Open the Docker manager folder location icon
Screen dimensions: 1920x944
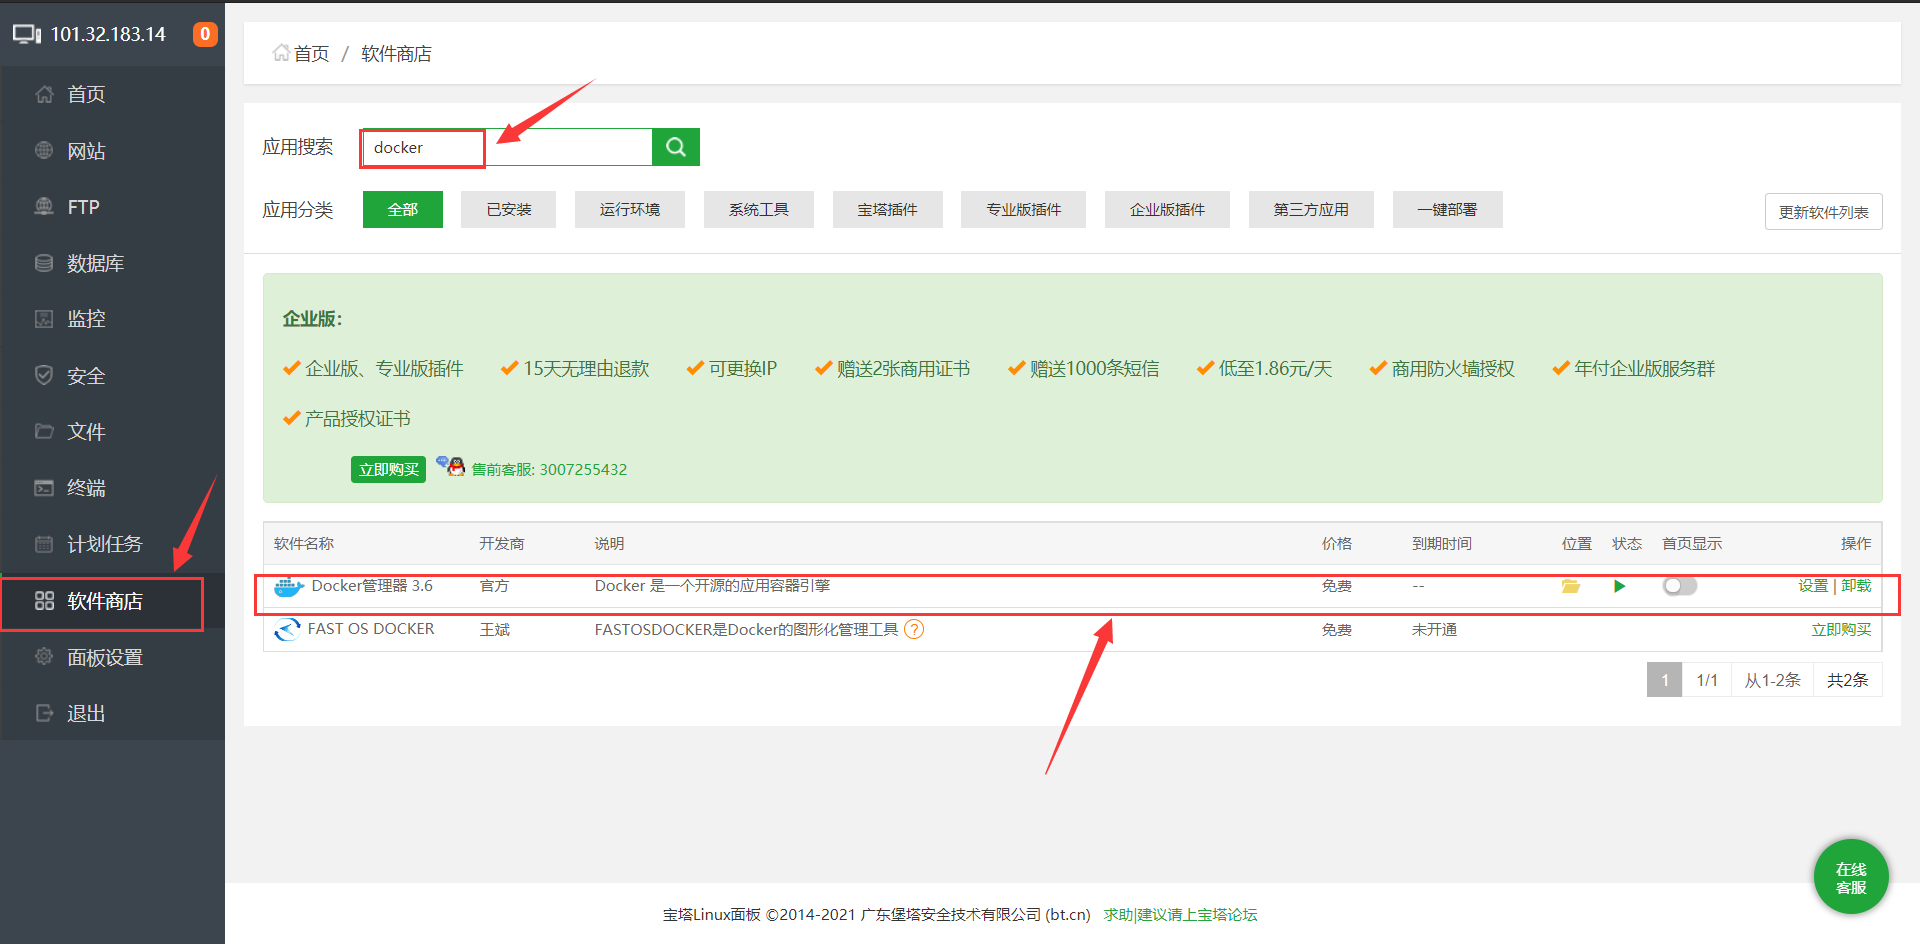click(x=1571, y=586)
